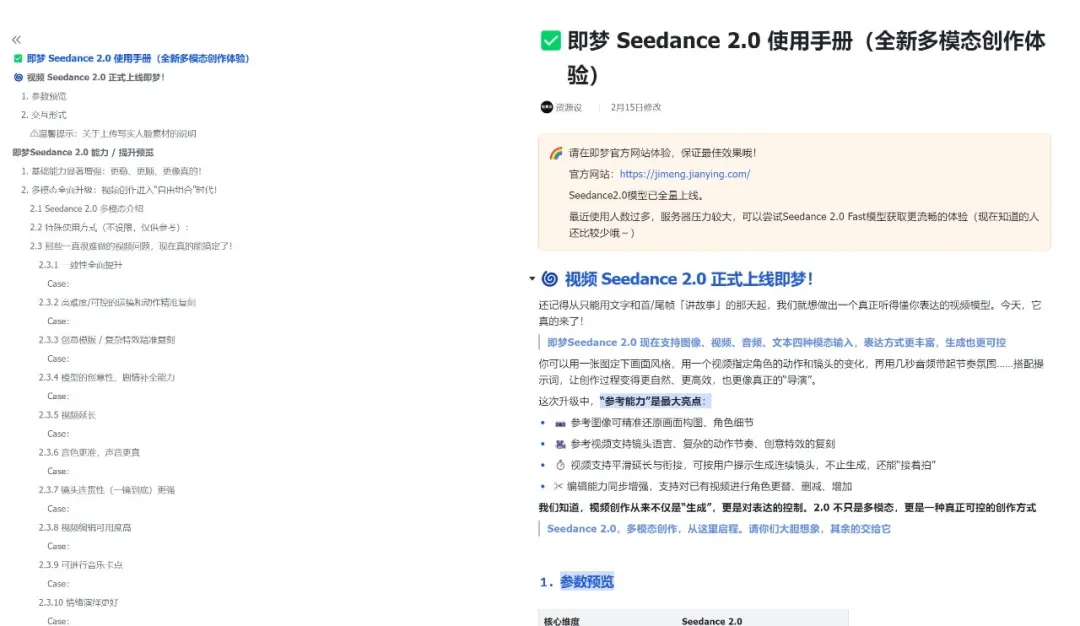Viewport: 1080px width, 626px height.
Task: Collapse the 视频 Seedance 2.0 正式上线即梦 heading section
Action: pos(532,279)
